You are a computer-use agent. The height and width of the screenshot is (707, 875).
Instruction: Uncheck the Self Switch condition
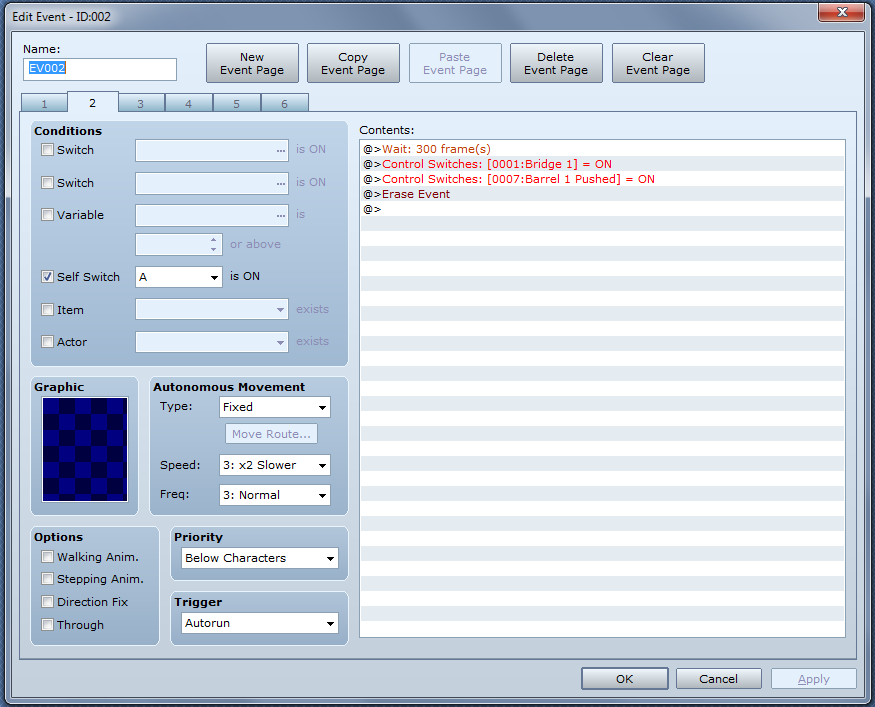coord(48,277)
